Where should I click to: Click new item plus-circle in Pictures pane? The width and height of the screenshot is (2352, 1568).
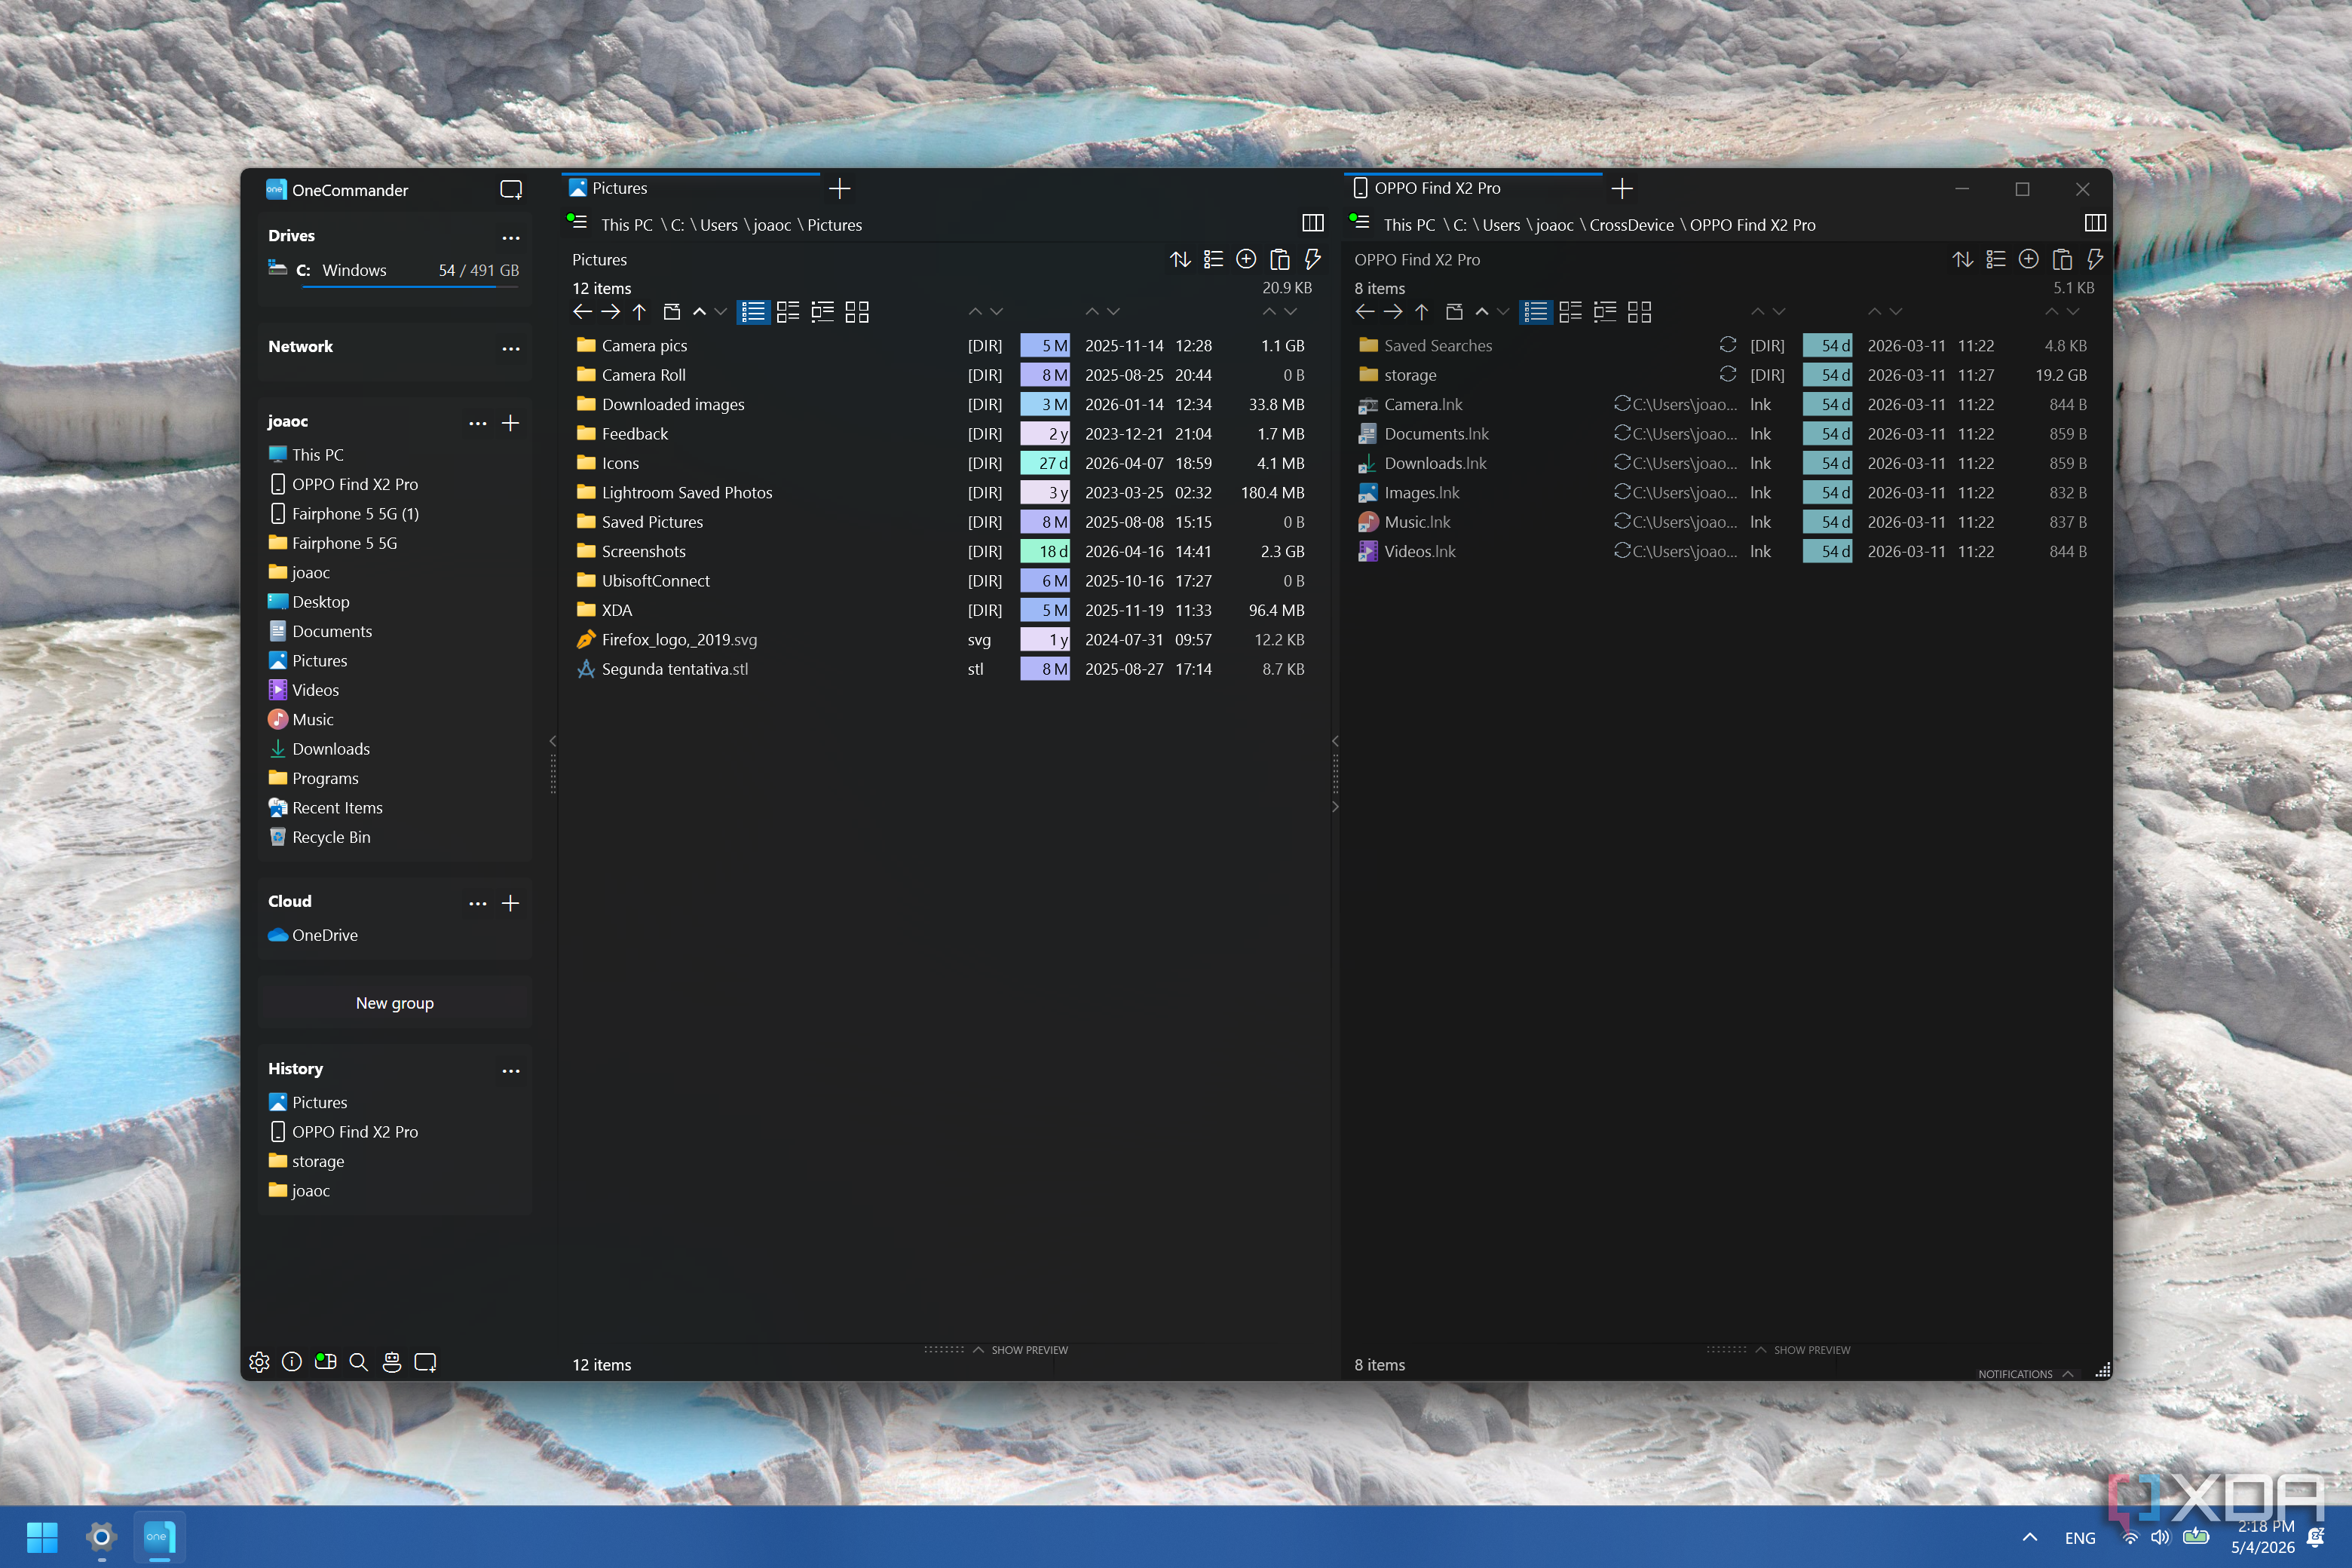point(1246,260)
